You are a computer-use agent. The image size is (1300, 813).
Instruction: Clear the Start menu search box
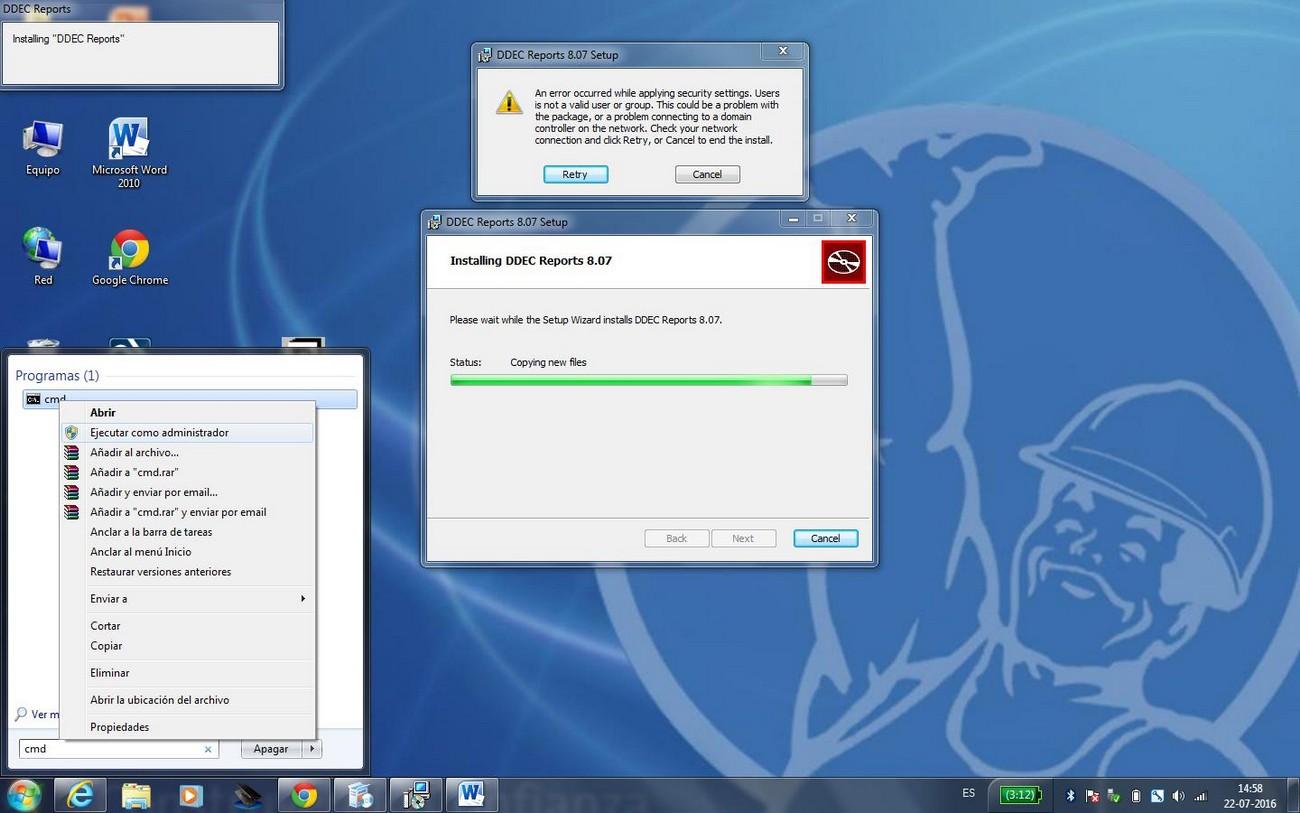tap(208, 749)
